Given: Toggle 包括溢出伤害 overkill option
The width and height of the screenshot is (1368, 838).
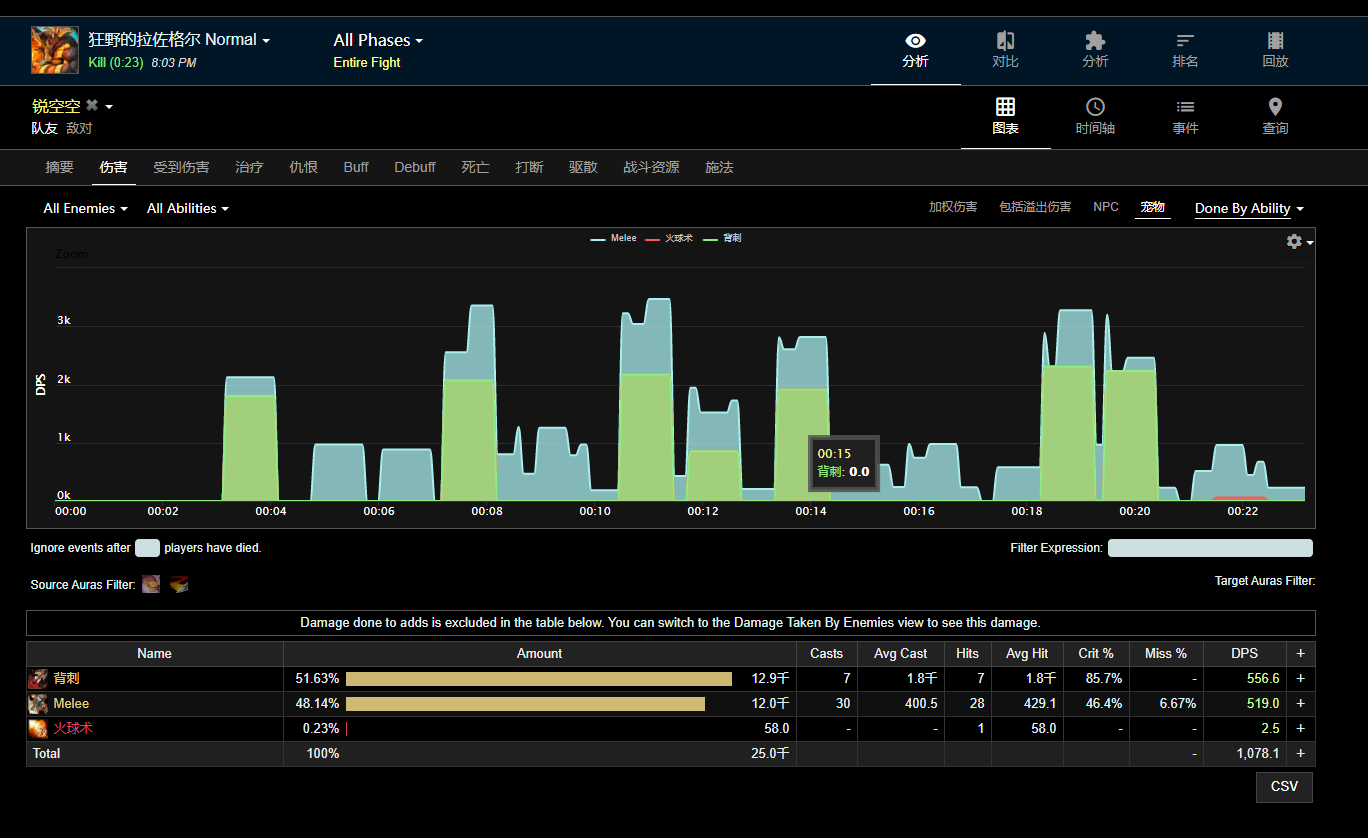Looking at the screenshot, I should [x=1035, y=207].
